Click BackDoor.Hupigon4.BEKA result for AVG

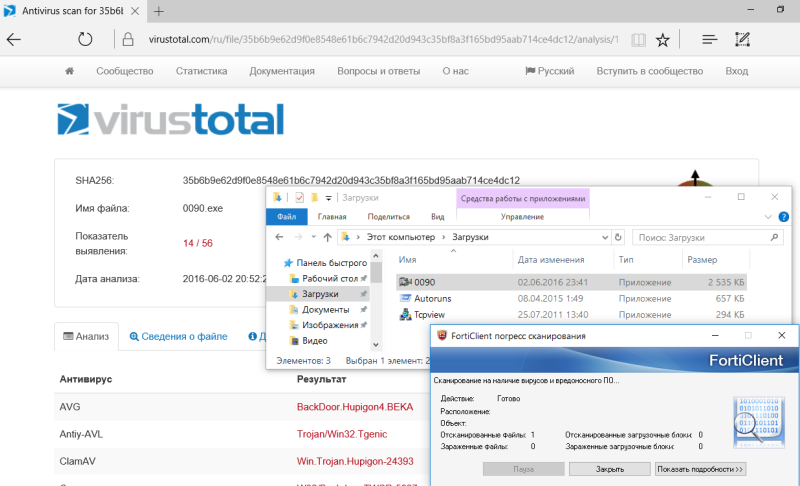[x=355, y=407]
